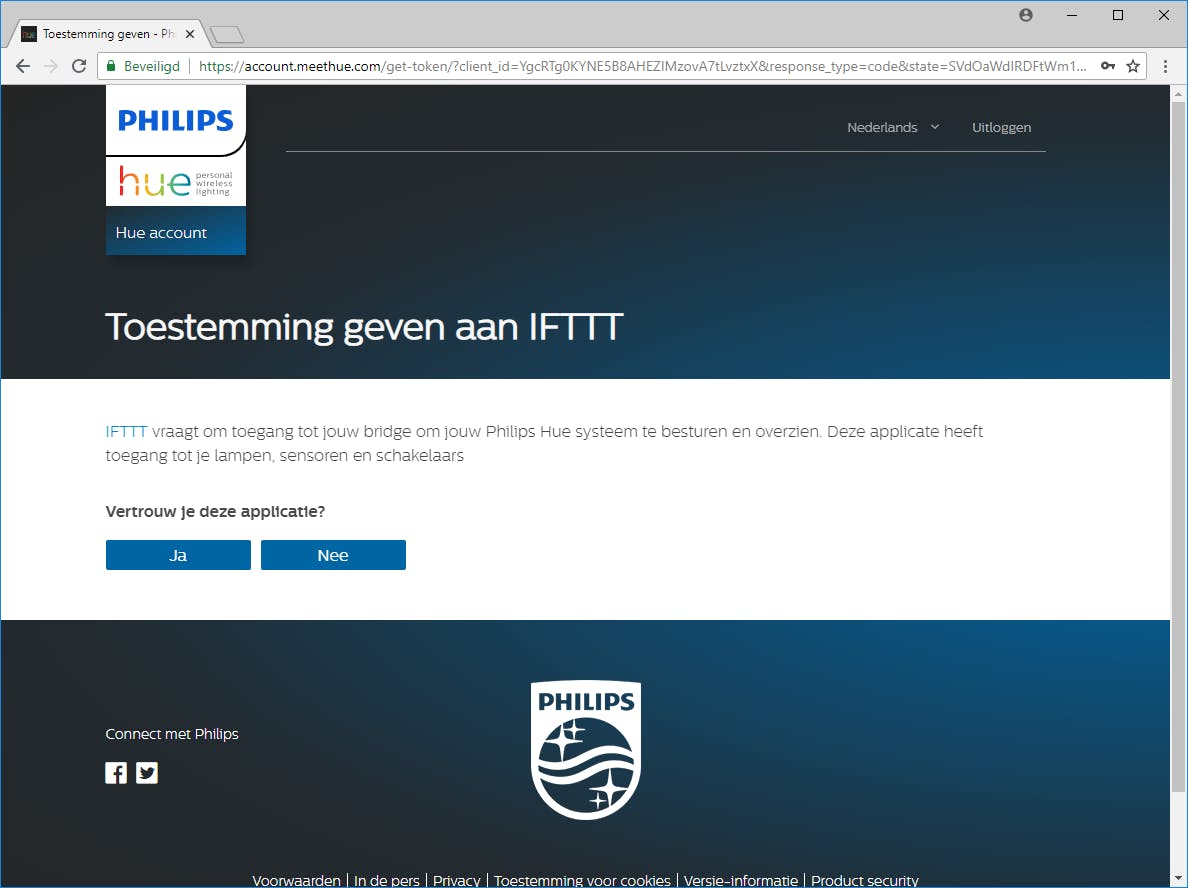Click the hue personal wireless lighting logo
Image resolution: width=1188 pixels, height=888 pixels.
pos(176,182)
